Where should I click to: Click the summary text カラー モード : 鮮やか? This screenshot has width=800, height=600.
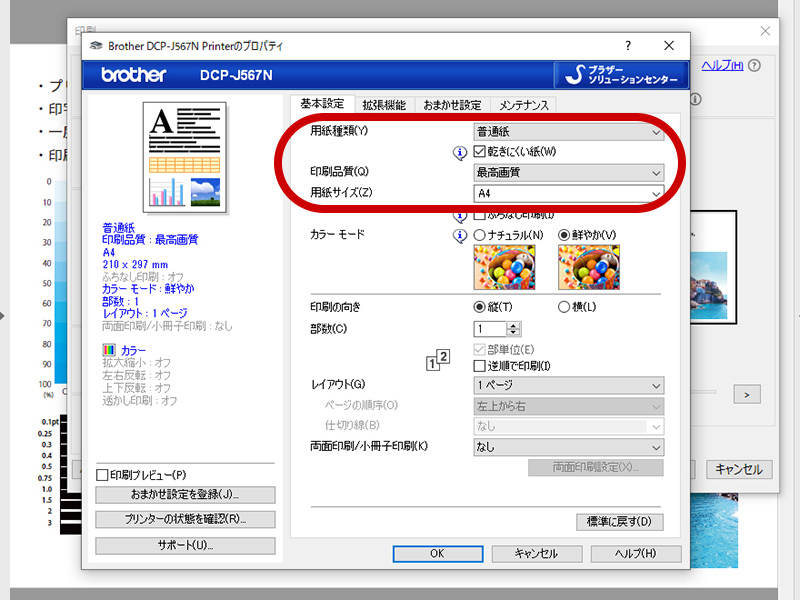tap(148, 289)
